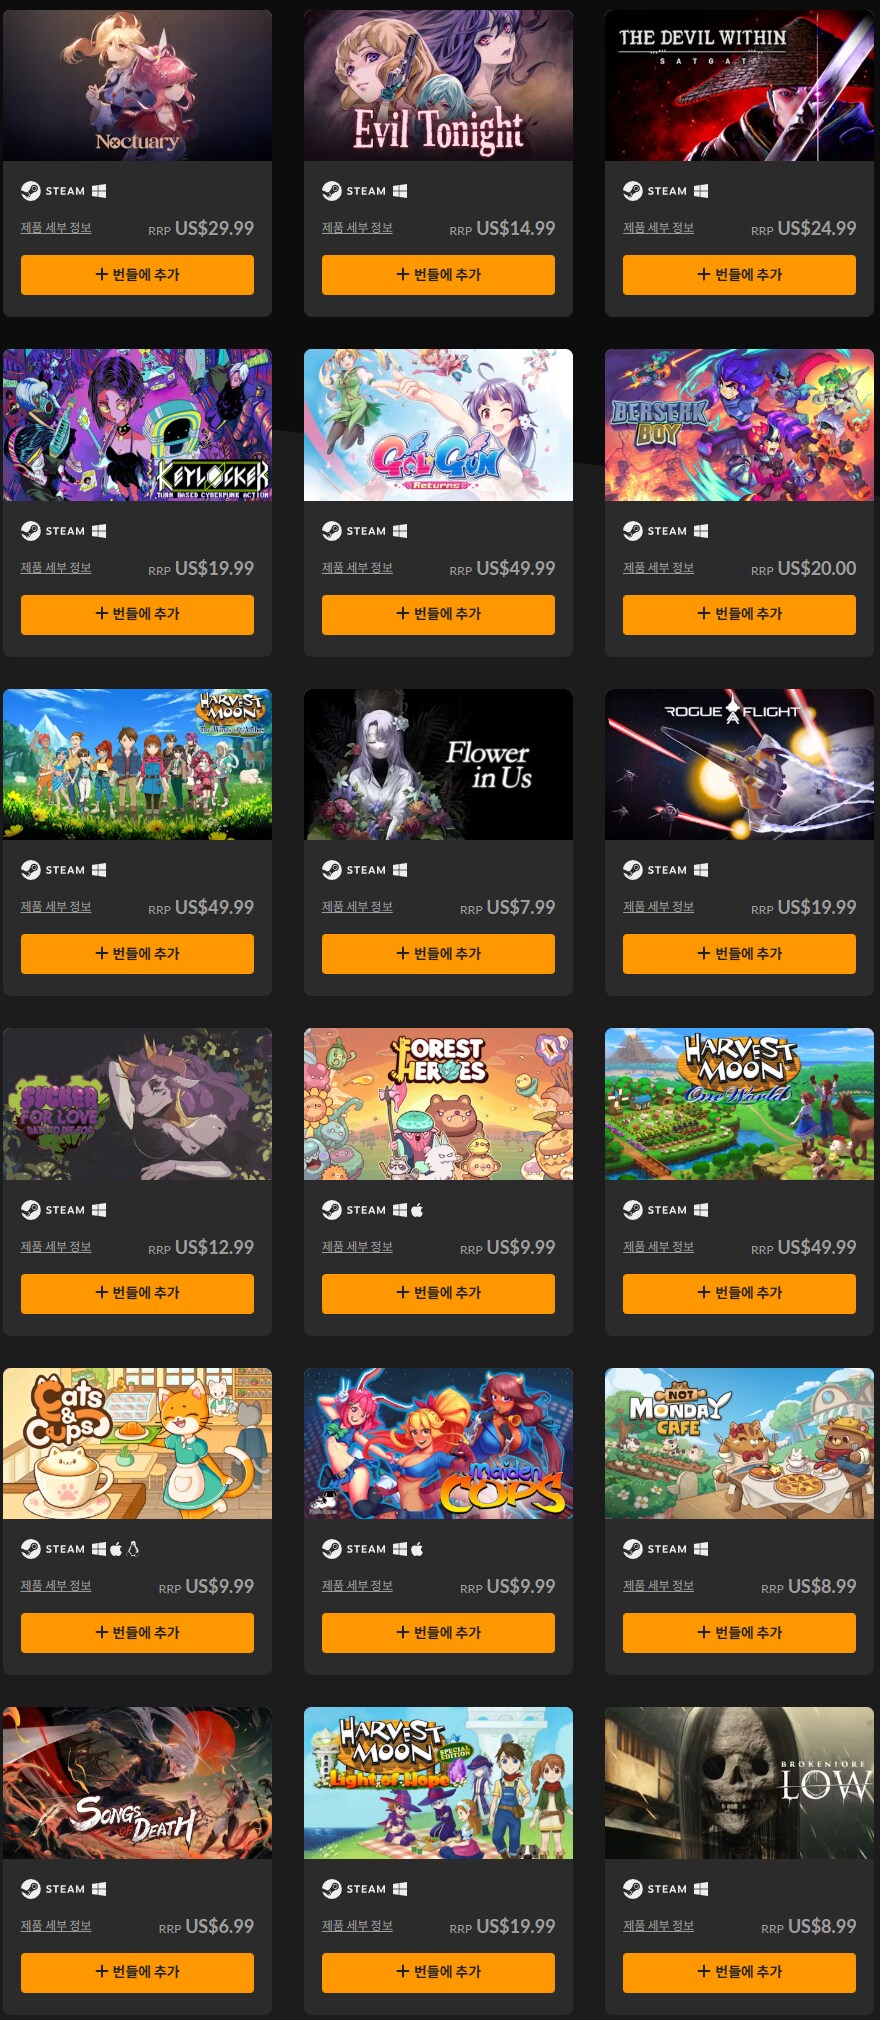Open product details for Gal Gun Returns

pos(357,568)
